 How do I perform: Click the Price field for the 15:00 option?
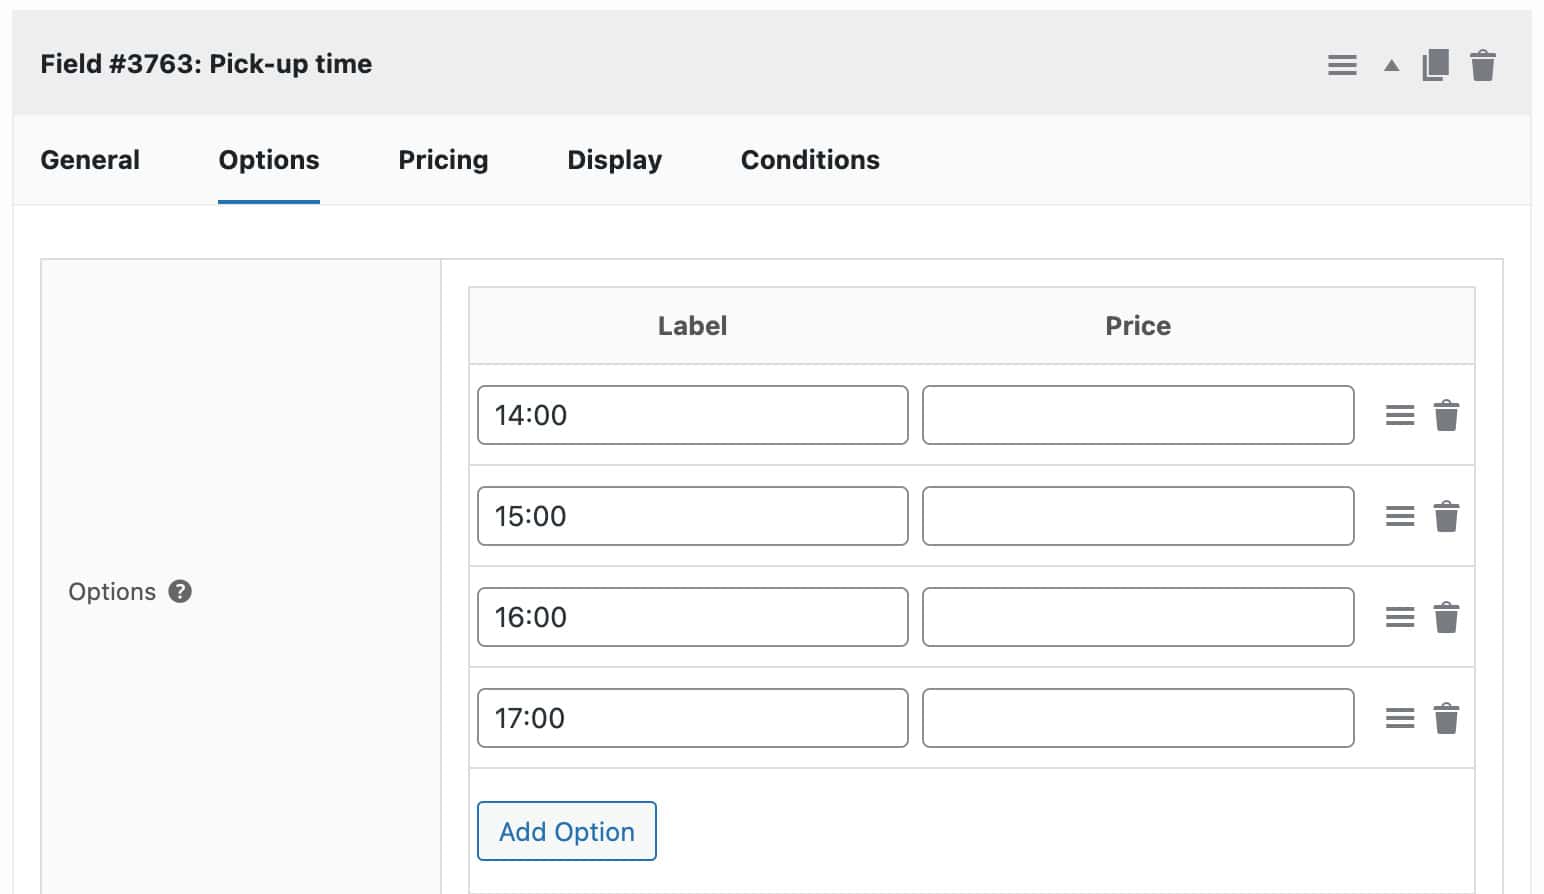click(x=1137, y=516)
